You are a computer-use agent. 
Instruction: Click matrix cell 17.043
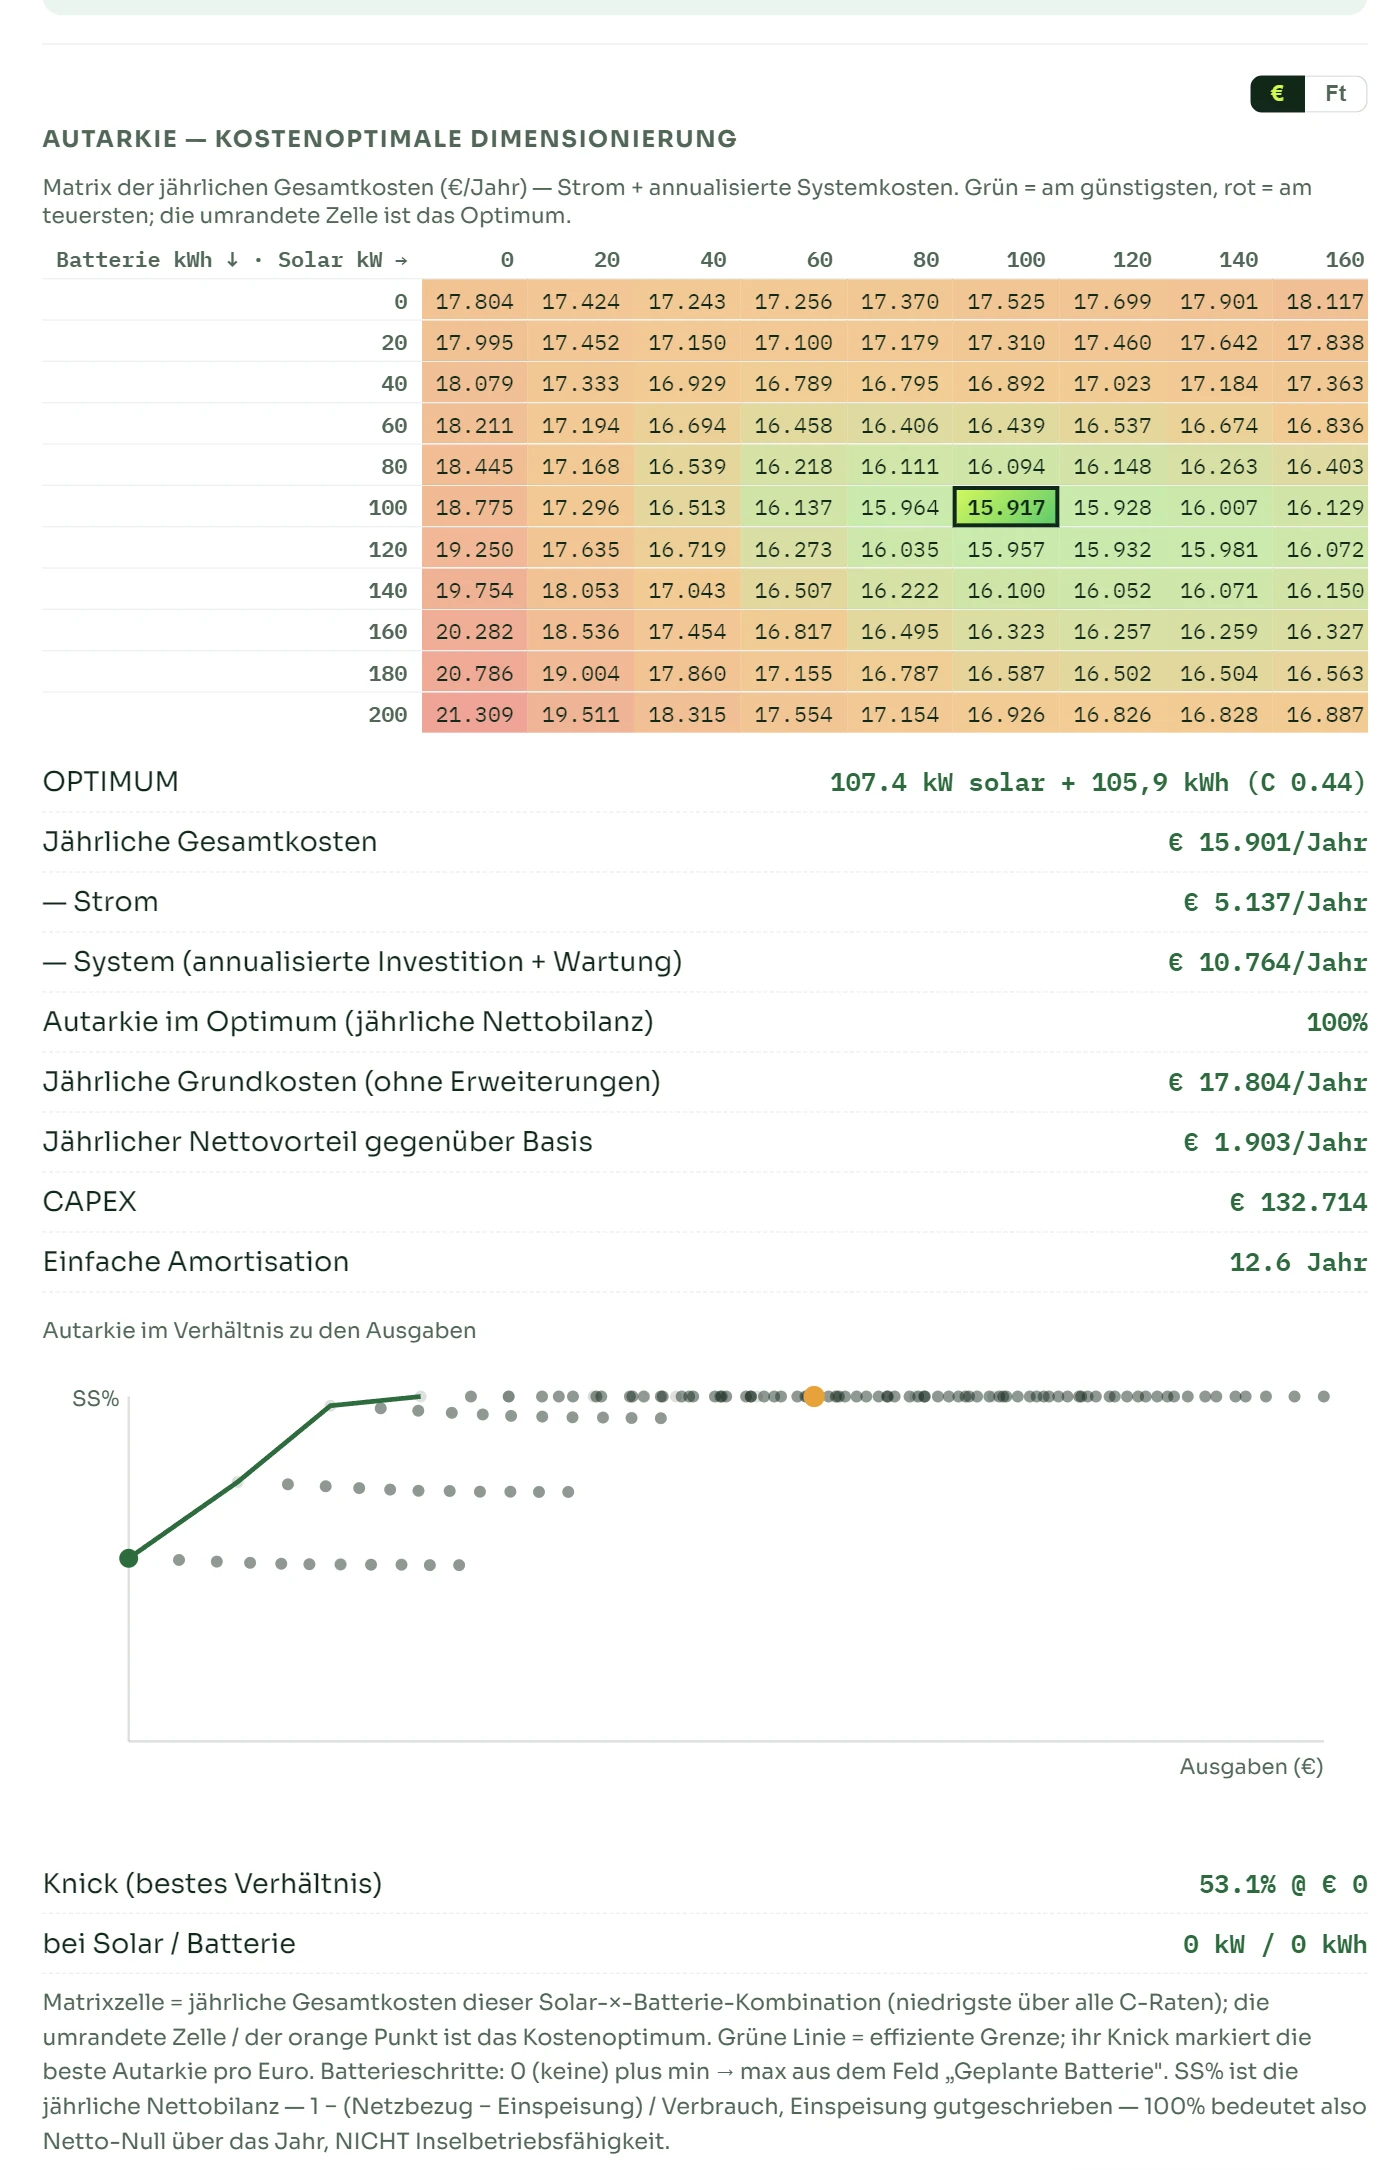687,590
